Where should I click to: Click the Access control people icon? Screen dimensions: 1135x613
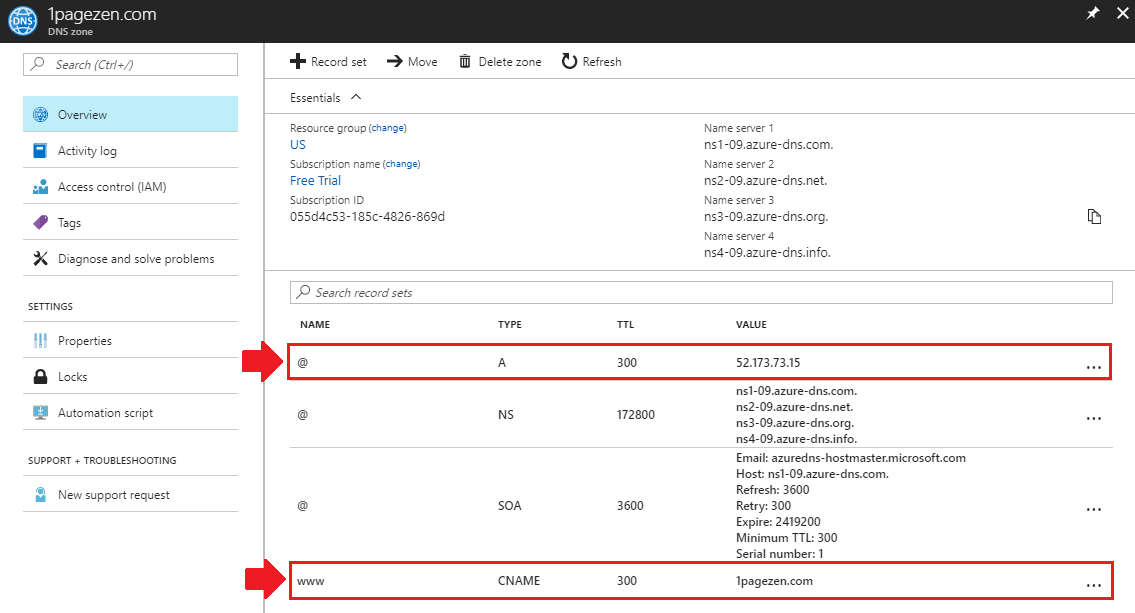coord(41,187)
